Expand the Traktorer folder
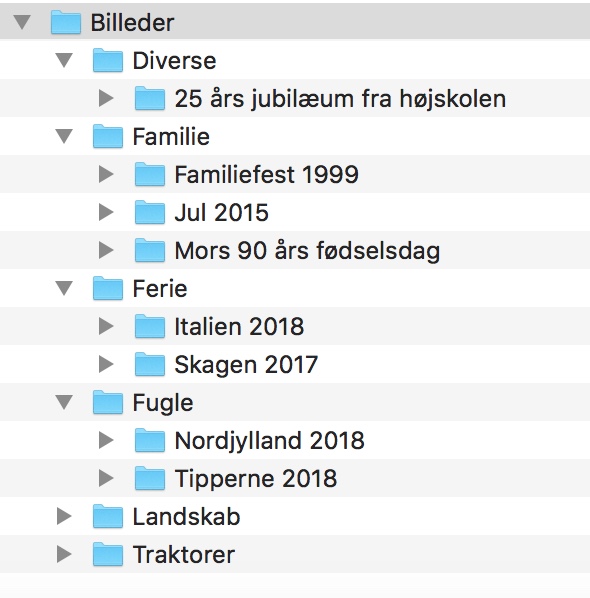Screen dimensions: 590x598 point(64,554)
